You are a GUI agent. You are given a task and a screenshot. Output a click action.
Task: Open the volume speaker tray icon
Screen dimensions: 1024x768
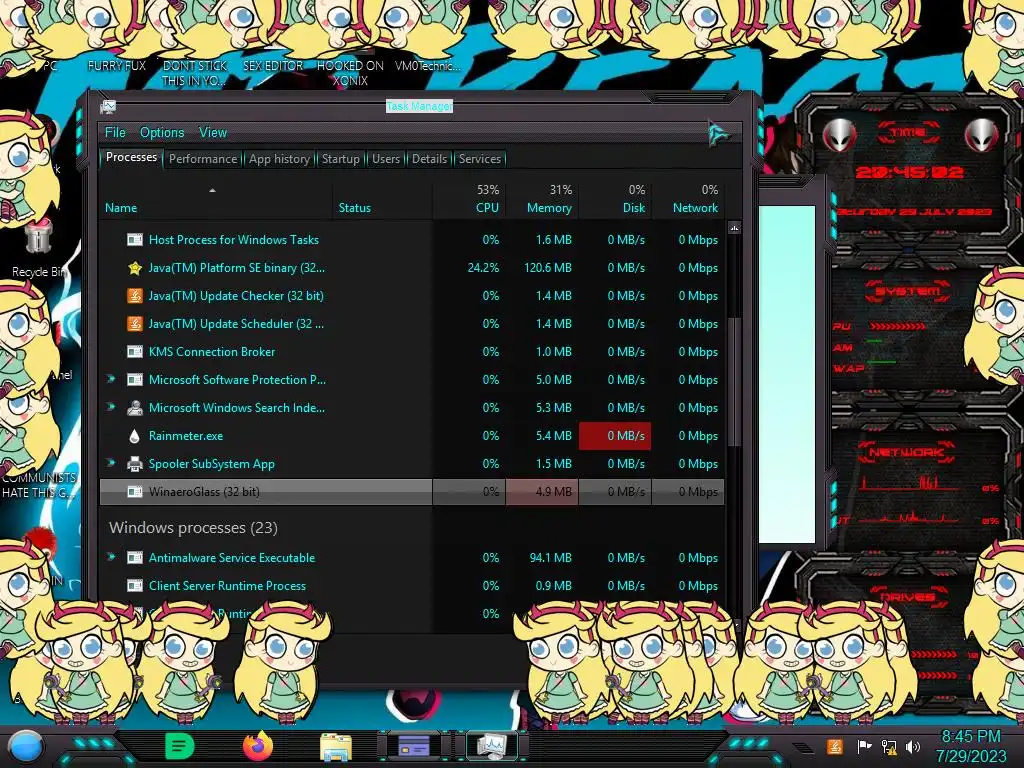[912, 746]
